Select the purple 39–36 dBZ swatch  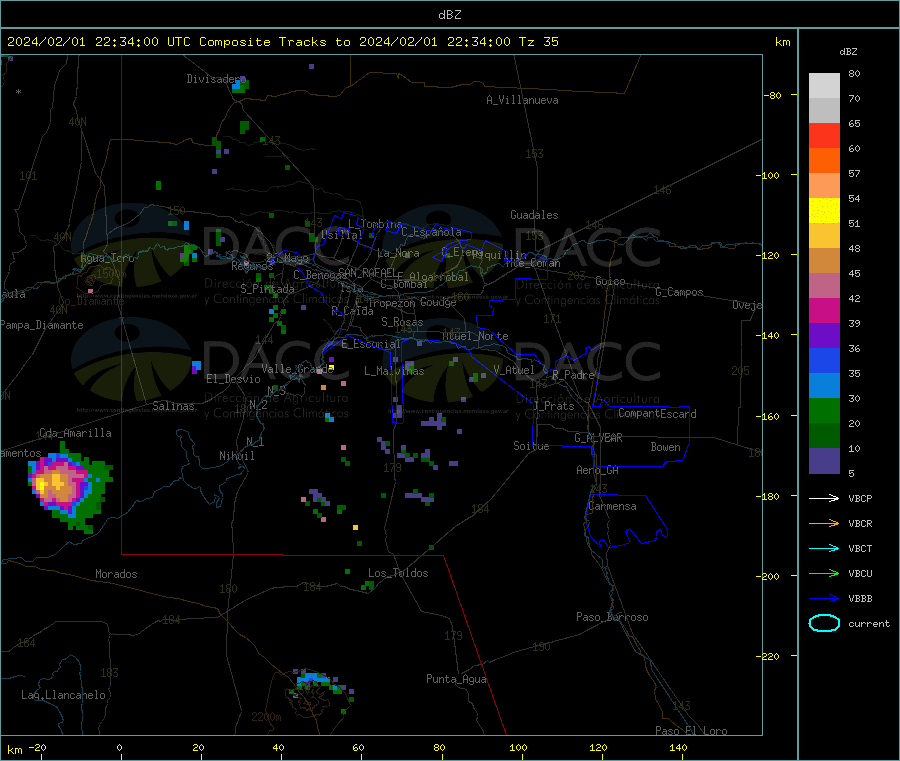point(824,336)
